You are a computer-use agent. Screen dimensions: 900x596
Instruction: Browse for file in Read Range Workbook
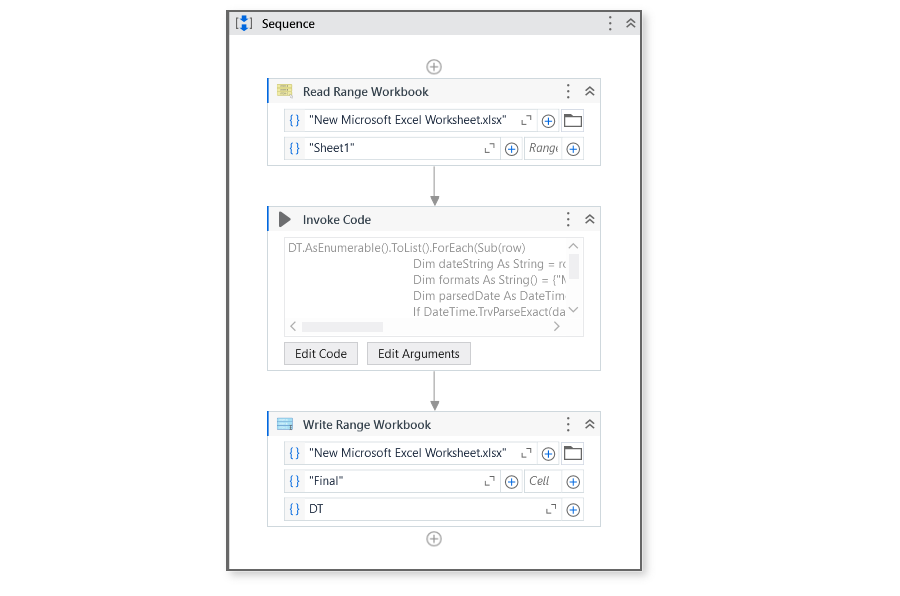pos(572,121)
